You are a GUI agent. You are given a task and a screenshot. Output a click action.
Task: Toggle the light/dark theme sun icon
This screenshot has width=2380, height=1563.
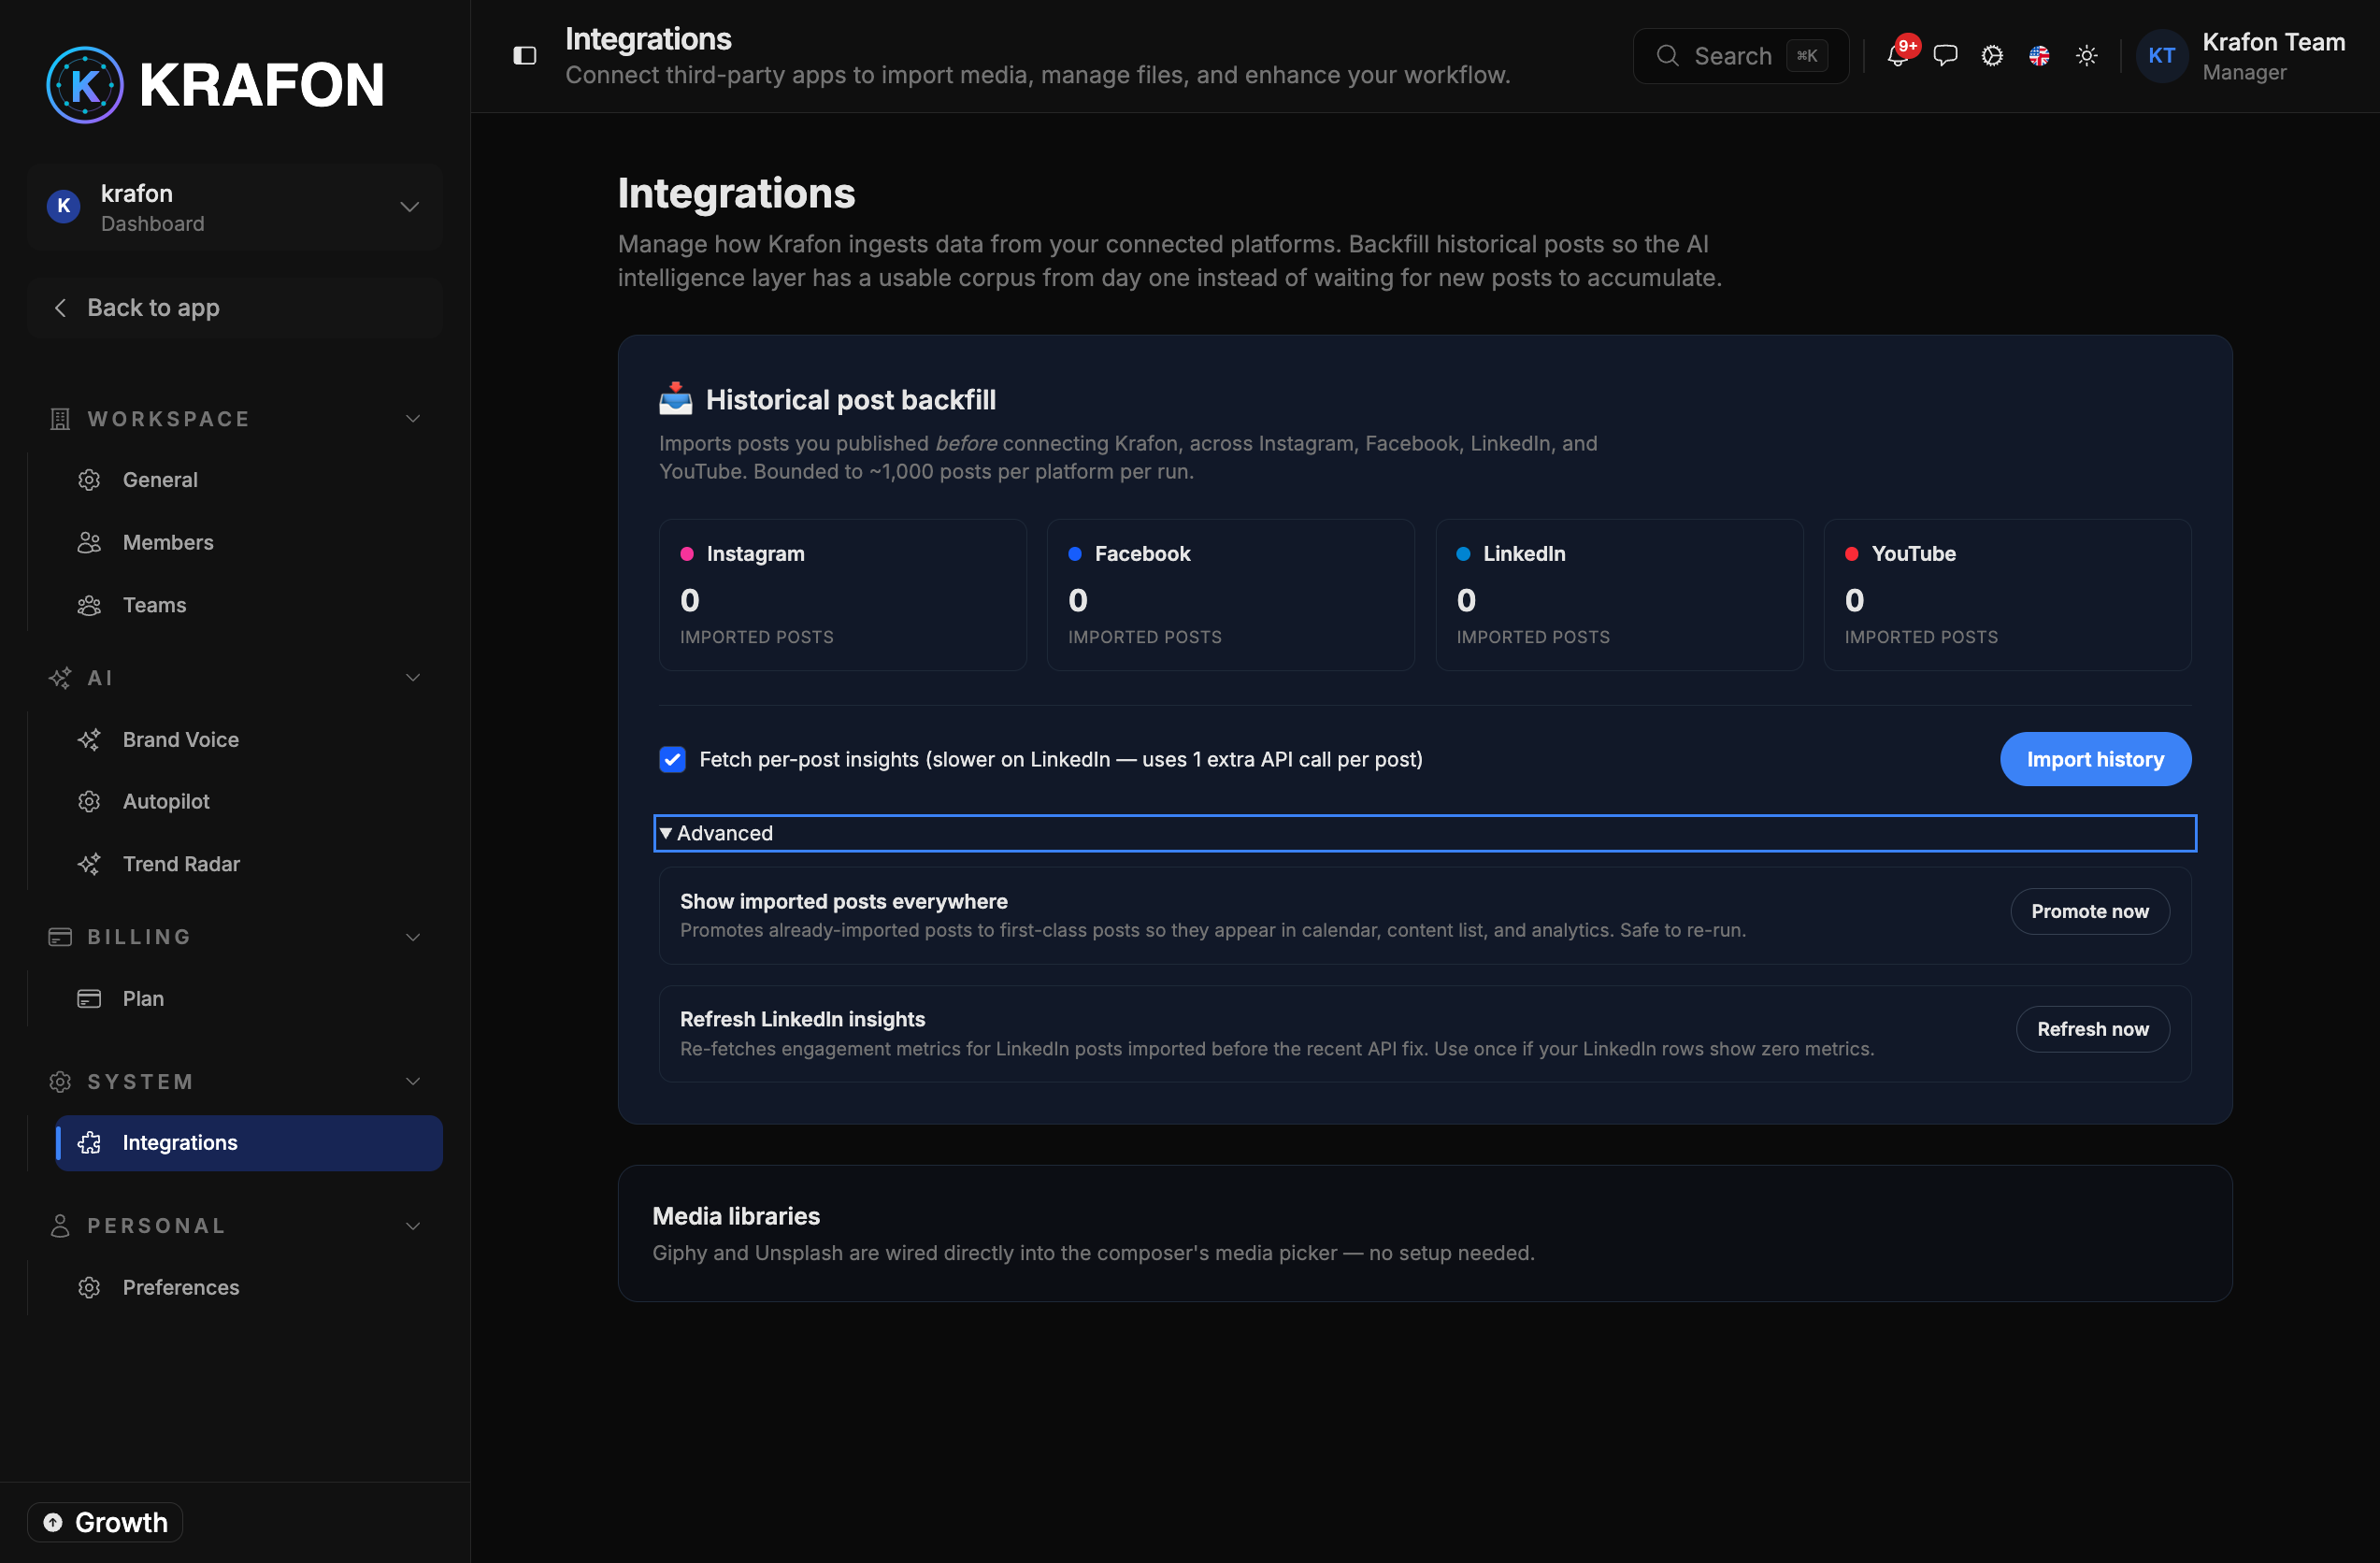coord(2087,55)
